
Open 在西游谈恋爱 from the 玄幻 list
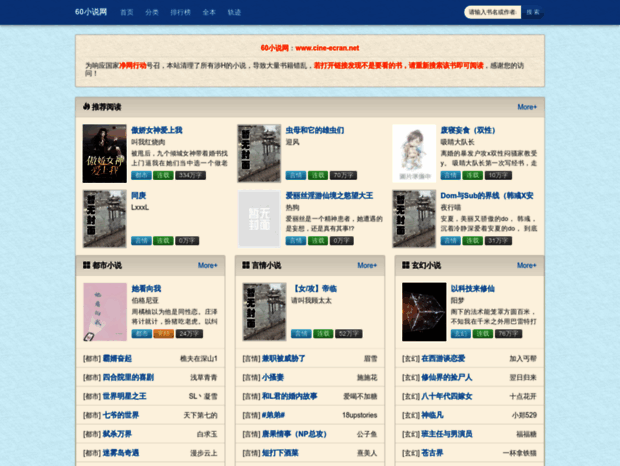coord(443,358)
